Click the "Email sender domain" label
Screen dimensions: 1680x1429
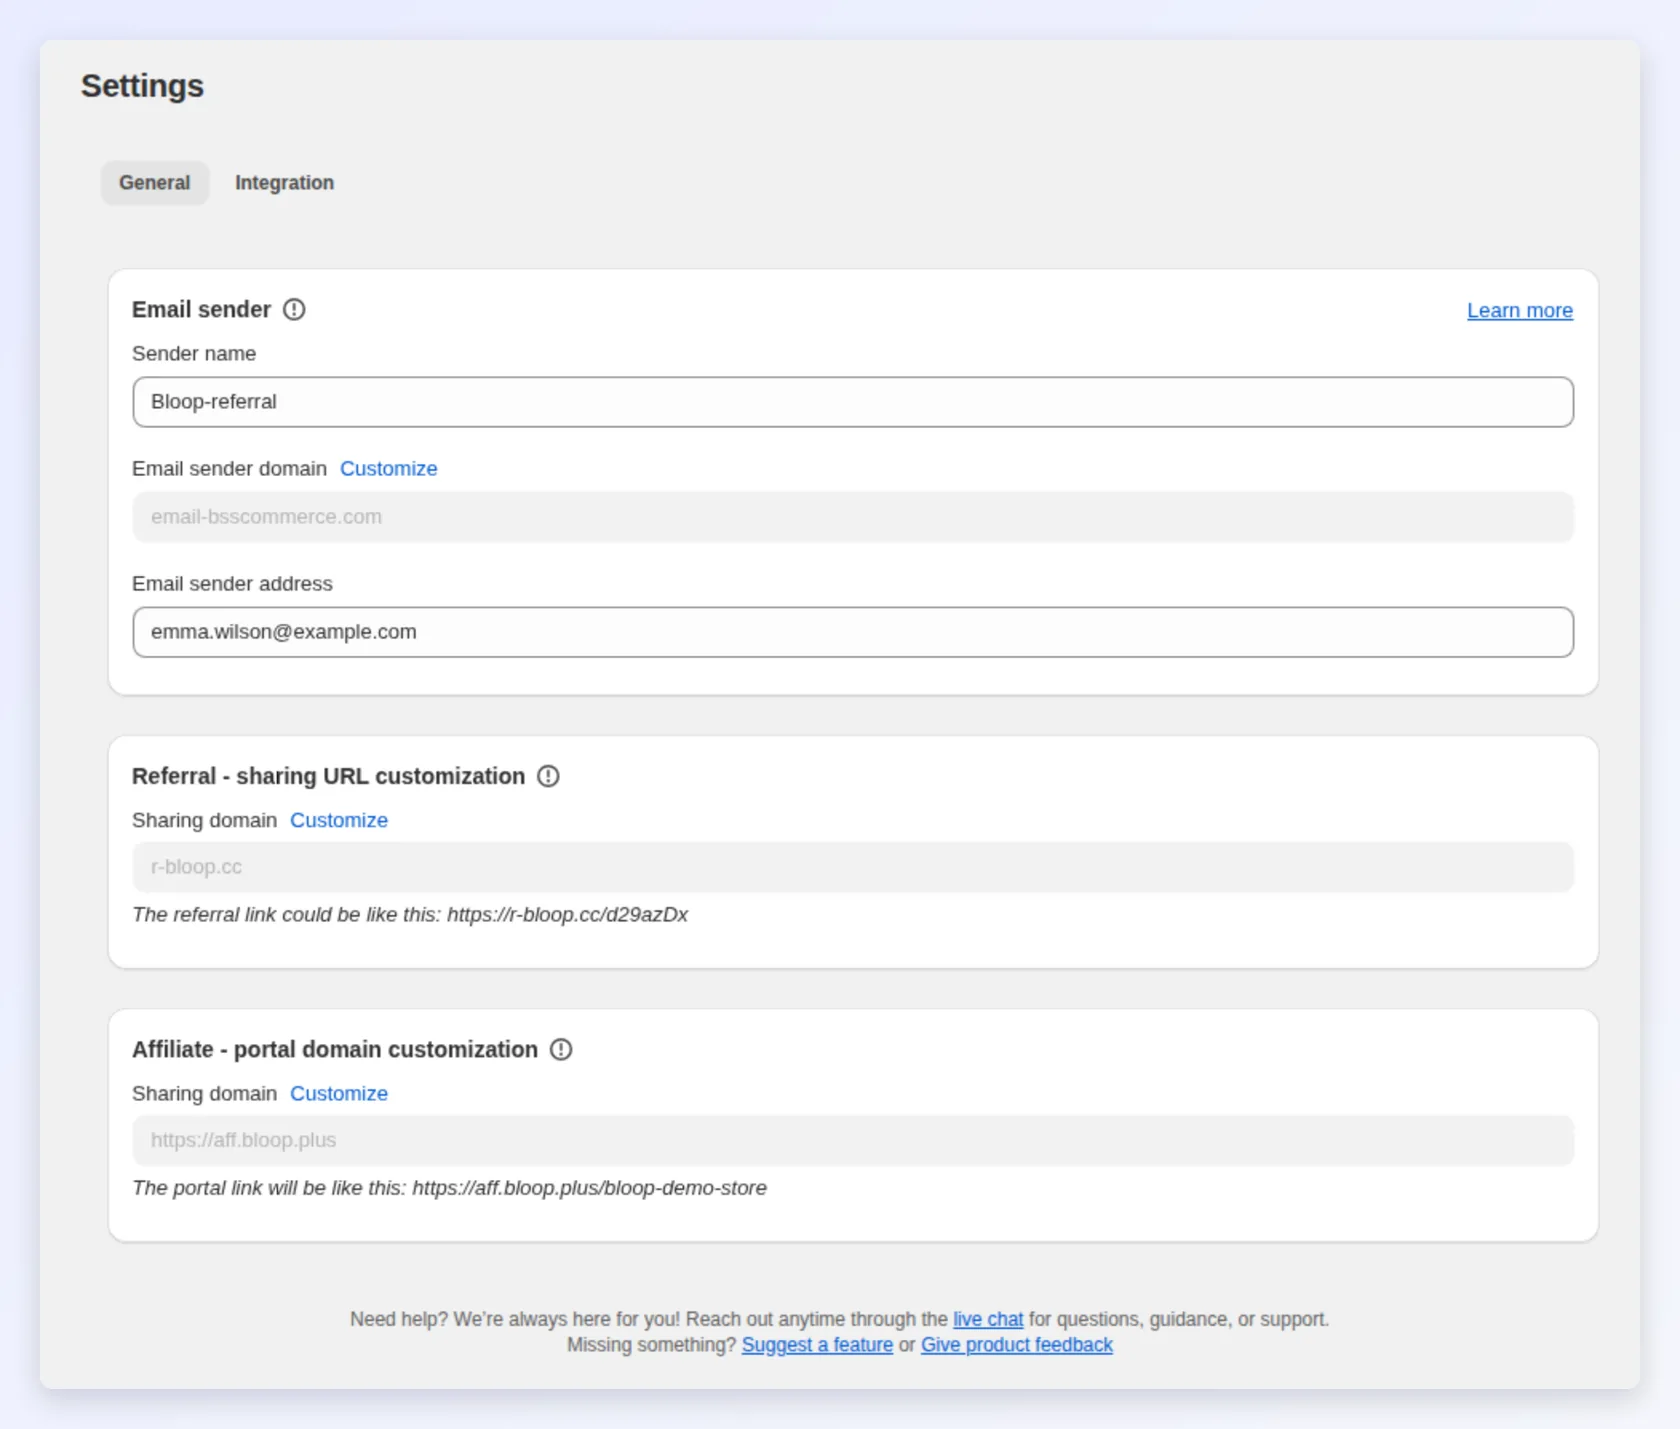[x=229, y=468]
